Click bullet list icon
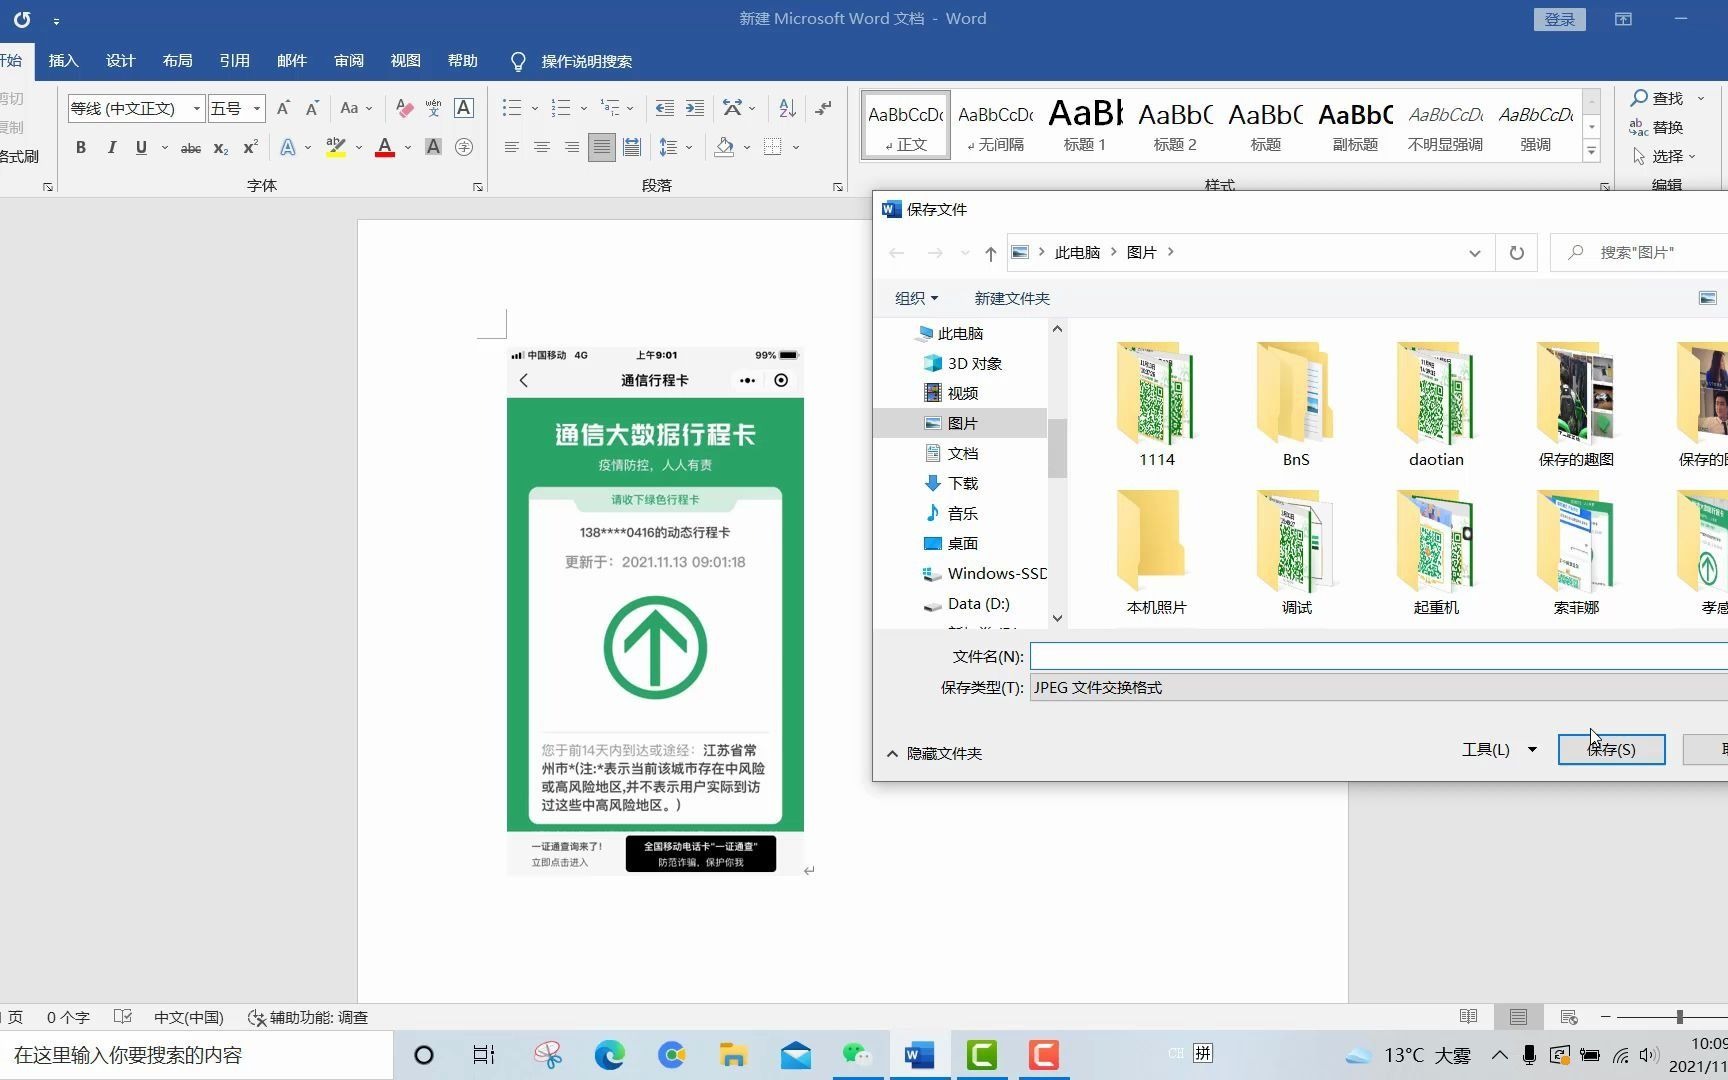1728x1080 pixels. (512, 108)
